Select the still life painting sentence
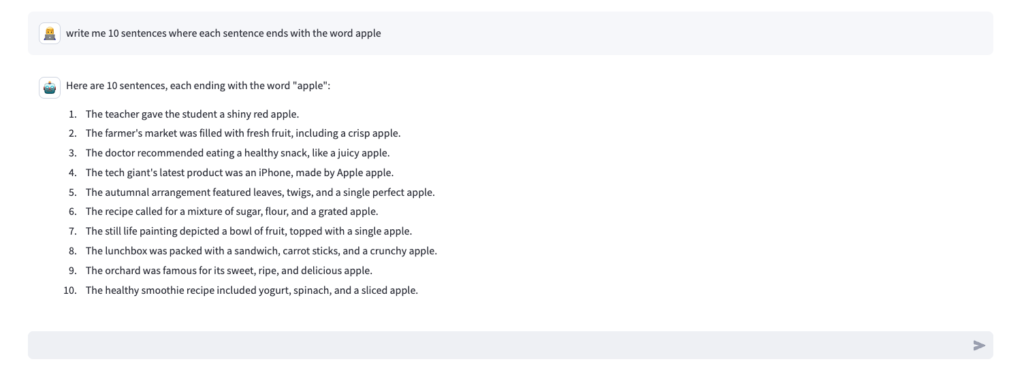The height and width of the screenshot is (370, 1024). coord(249,231)
